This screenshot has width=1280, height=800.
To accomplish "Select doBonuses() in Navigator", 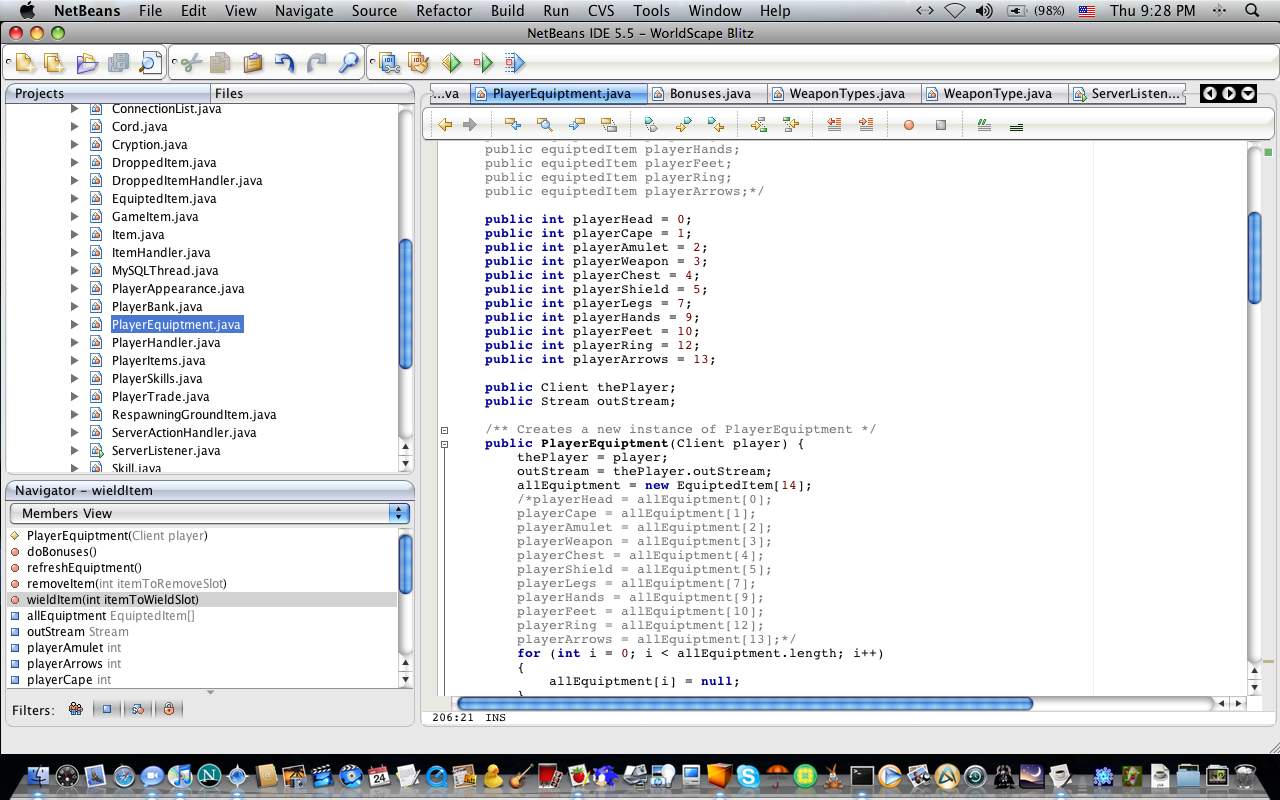I will 62,552.
